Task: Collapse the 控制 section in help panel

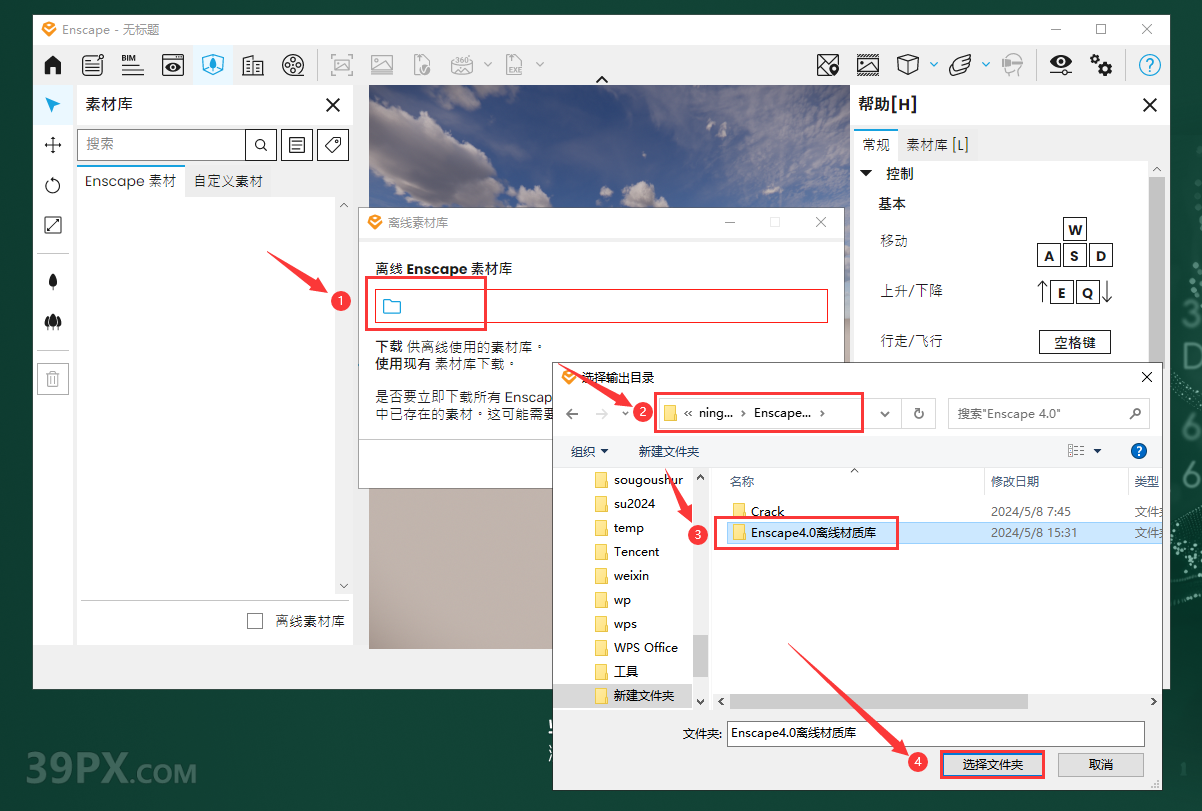Action: click(867, 174)
